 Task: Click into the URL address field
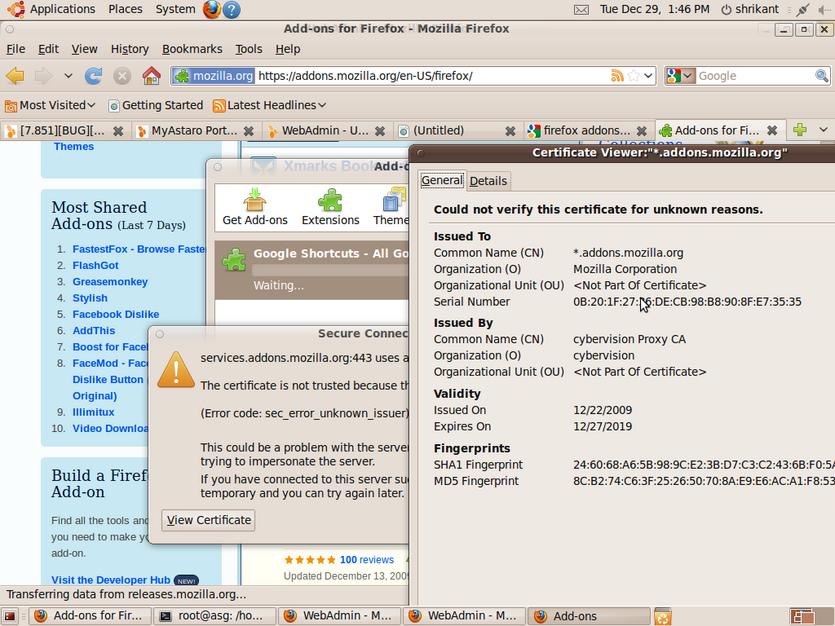click(x=430, y=76)
